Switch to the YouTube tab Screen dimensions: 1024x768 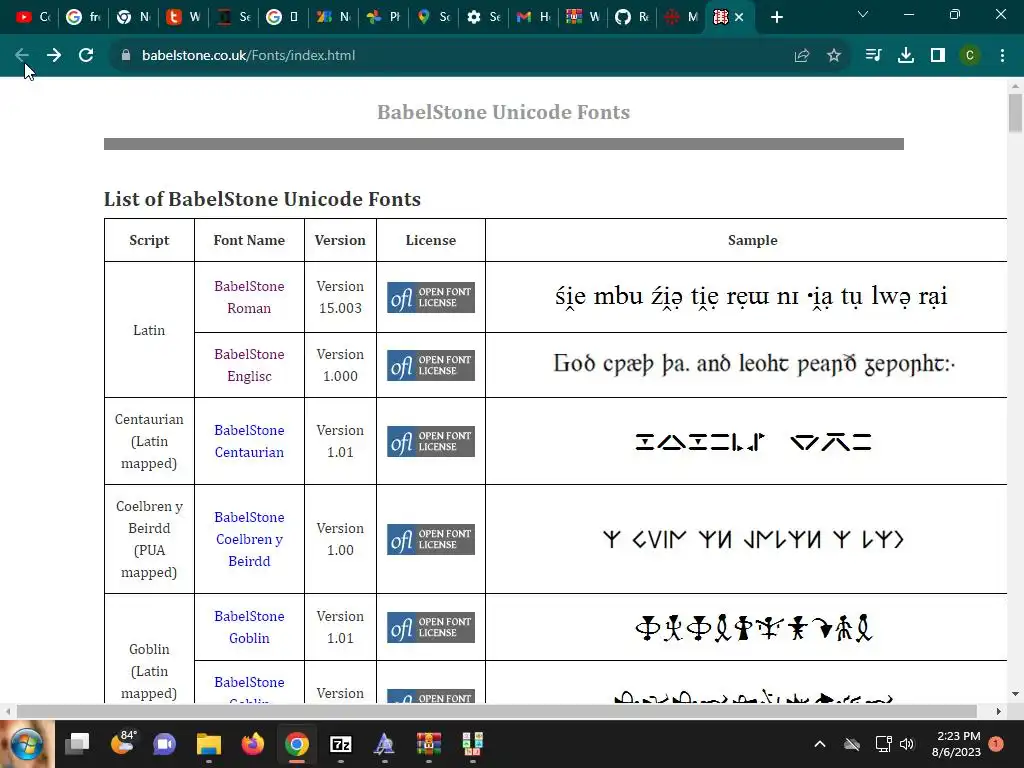click(33, 17)
